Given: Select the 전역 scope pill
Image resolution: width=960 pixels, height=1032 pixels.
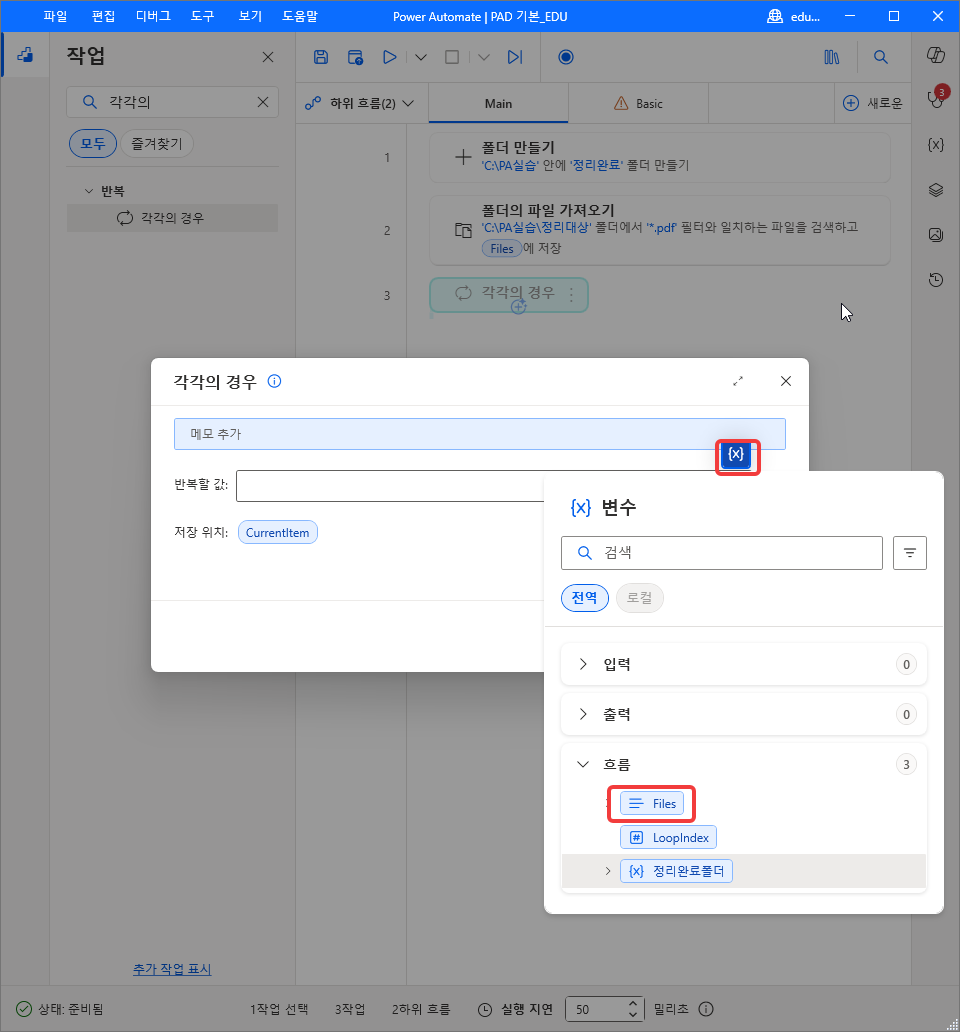Looking at the screenshot, I should coord(584,598).
